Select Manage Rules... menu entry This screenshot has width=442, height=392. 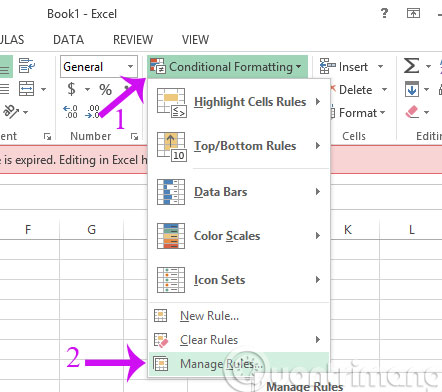(239, 364)
